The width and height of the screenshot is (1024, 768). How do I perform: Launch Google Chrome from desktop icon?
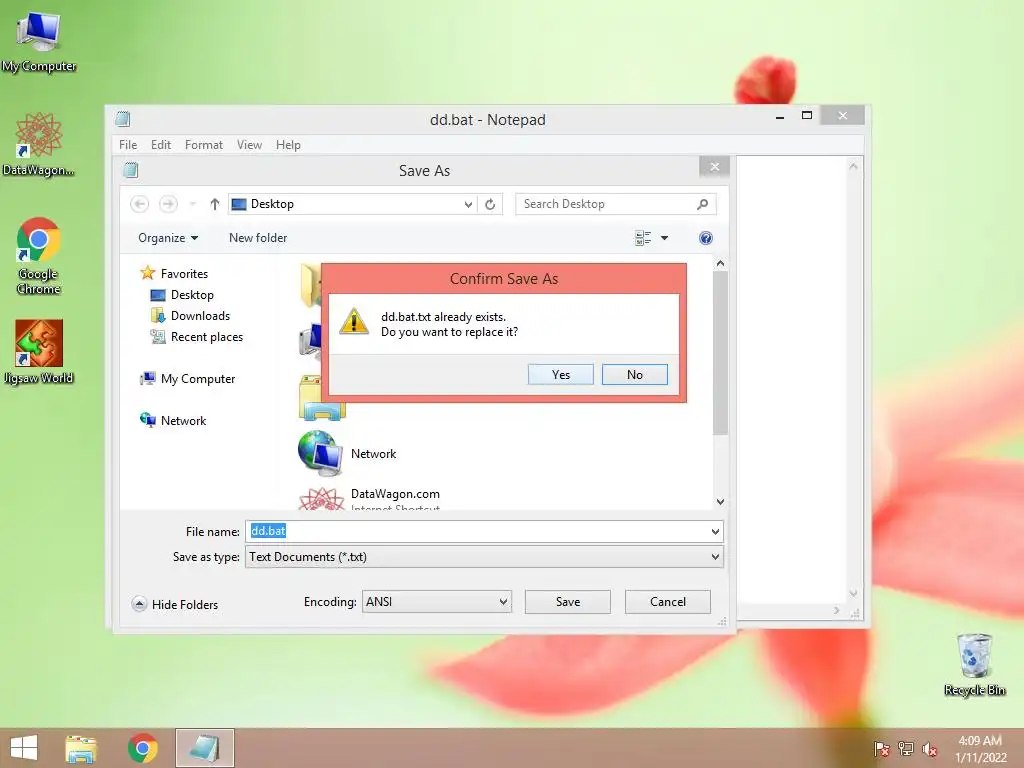(x=39, y=255)
